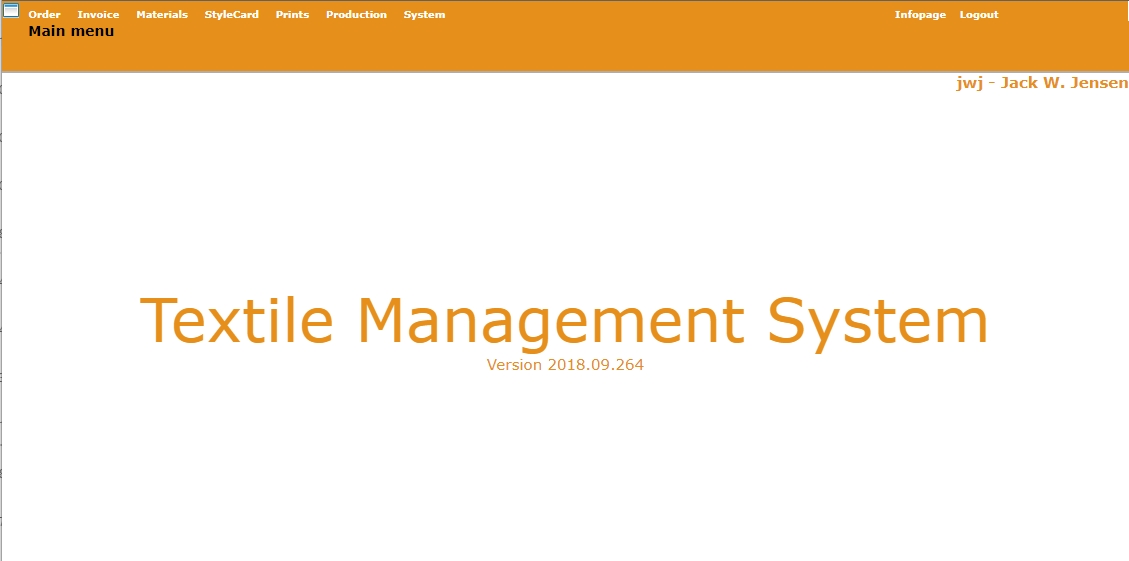Click empty header space between System and Infopage

(670, 15)
